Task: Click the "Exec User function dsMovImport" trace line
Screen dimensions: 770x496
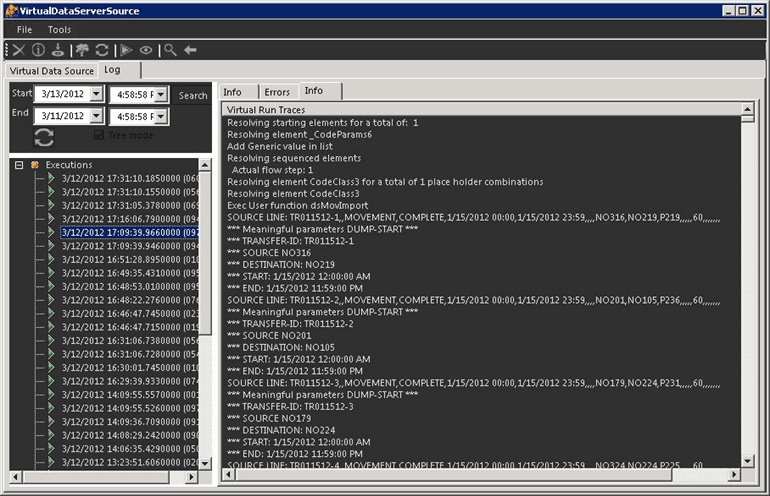Action: (x=298, y=205)
